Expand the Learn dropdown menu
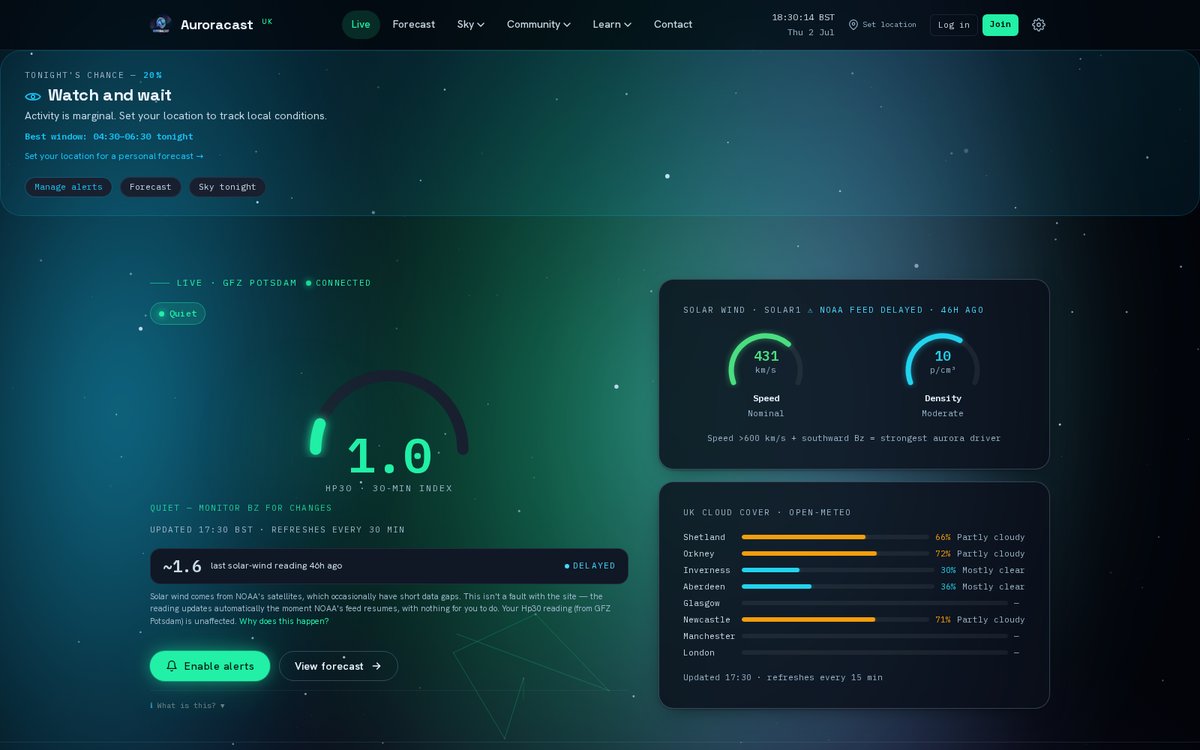The height and width of the screenshot is (750, 1200). 612,25
